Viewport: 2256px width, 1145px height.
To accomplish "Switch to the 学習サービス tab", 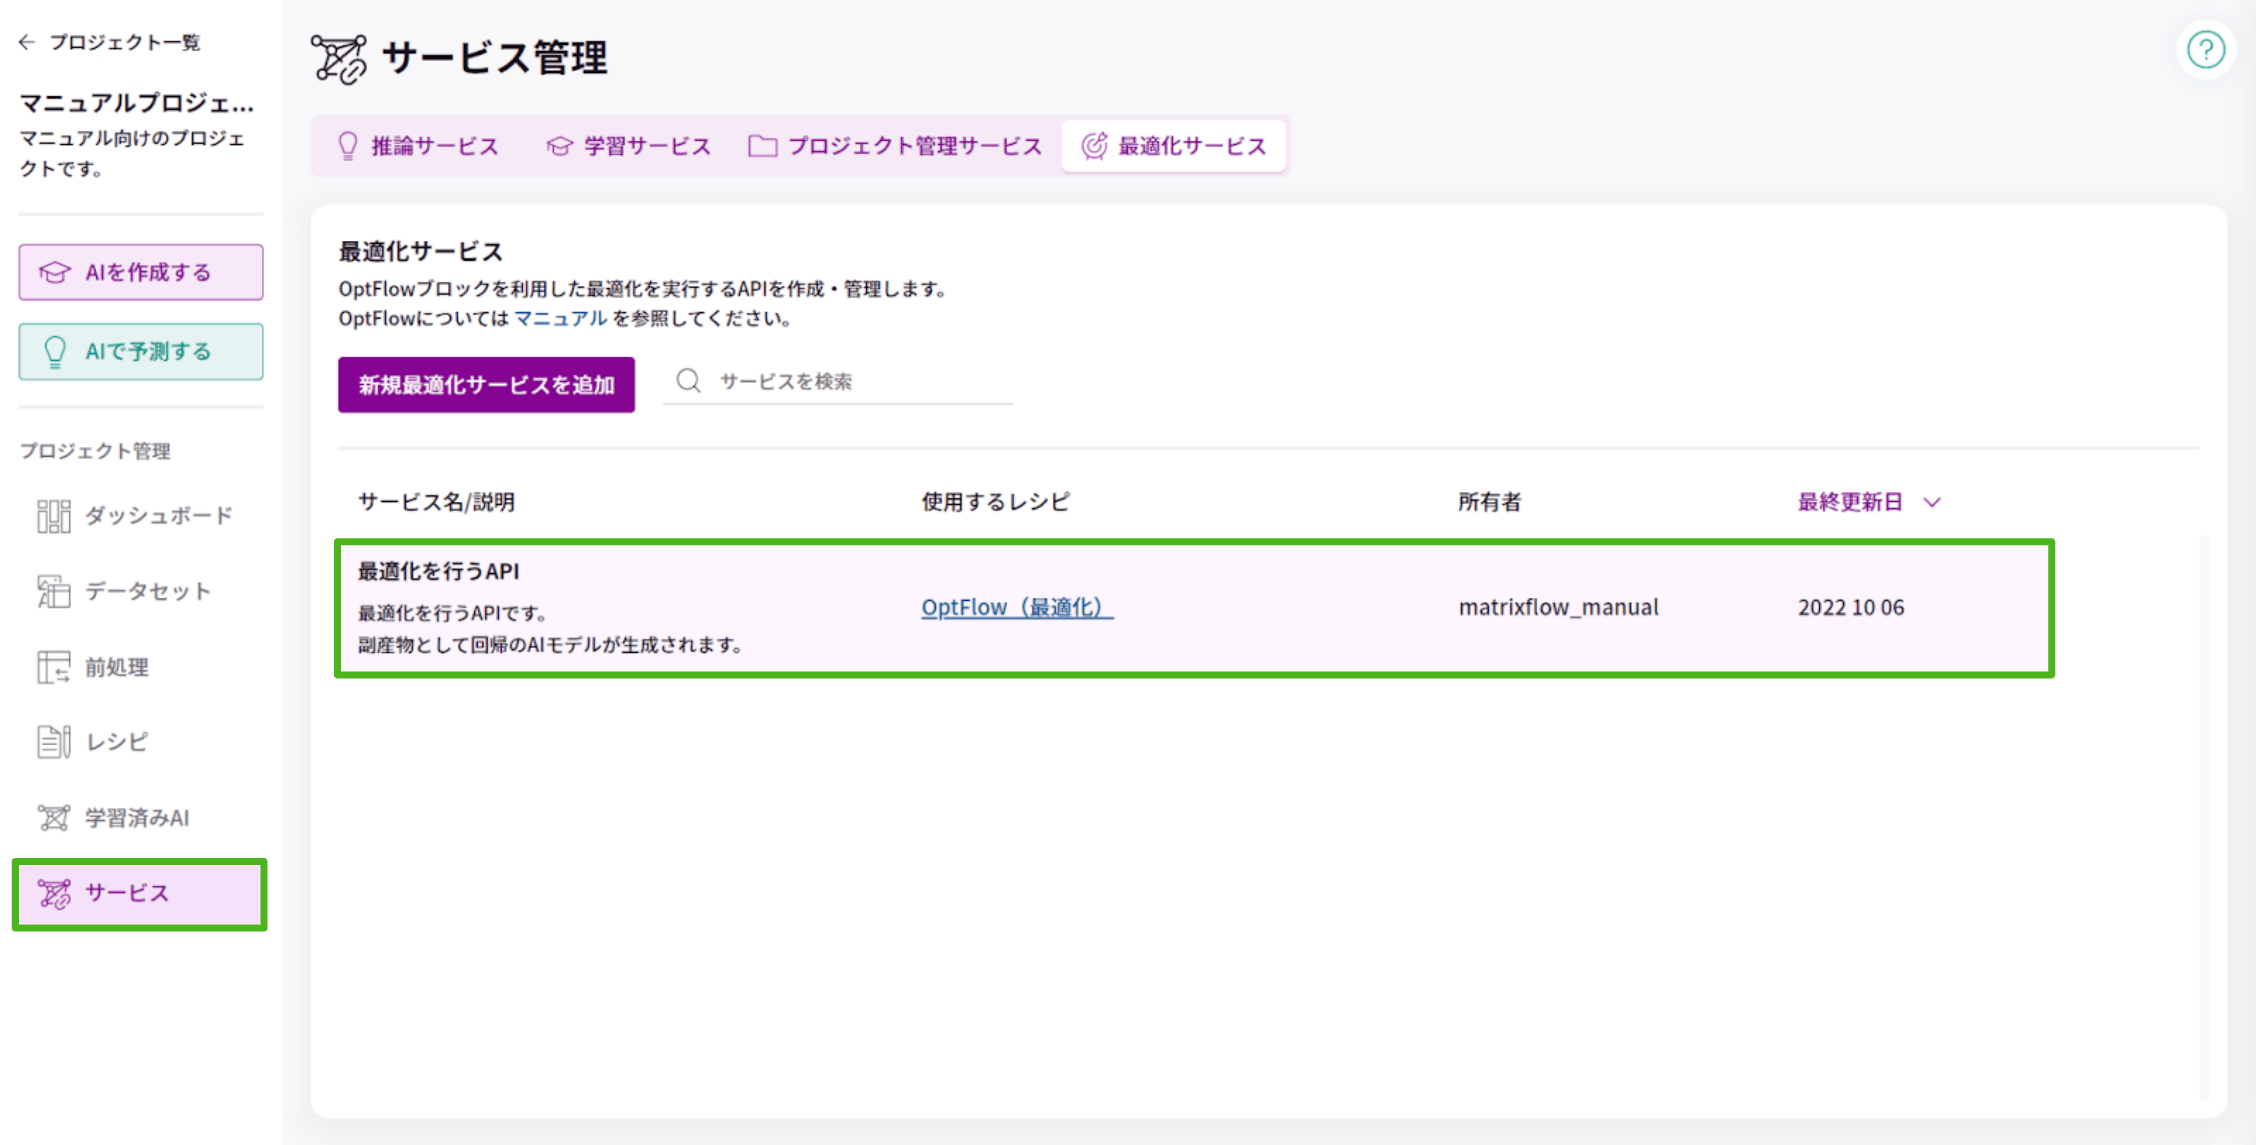I will [629, 145].
